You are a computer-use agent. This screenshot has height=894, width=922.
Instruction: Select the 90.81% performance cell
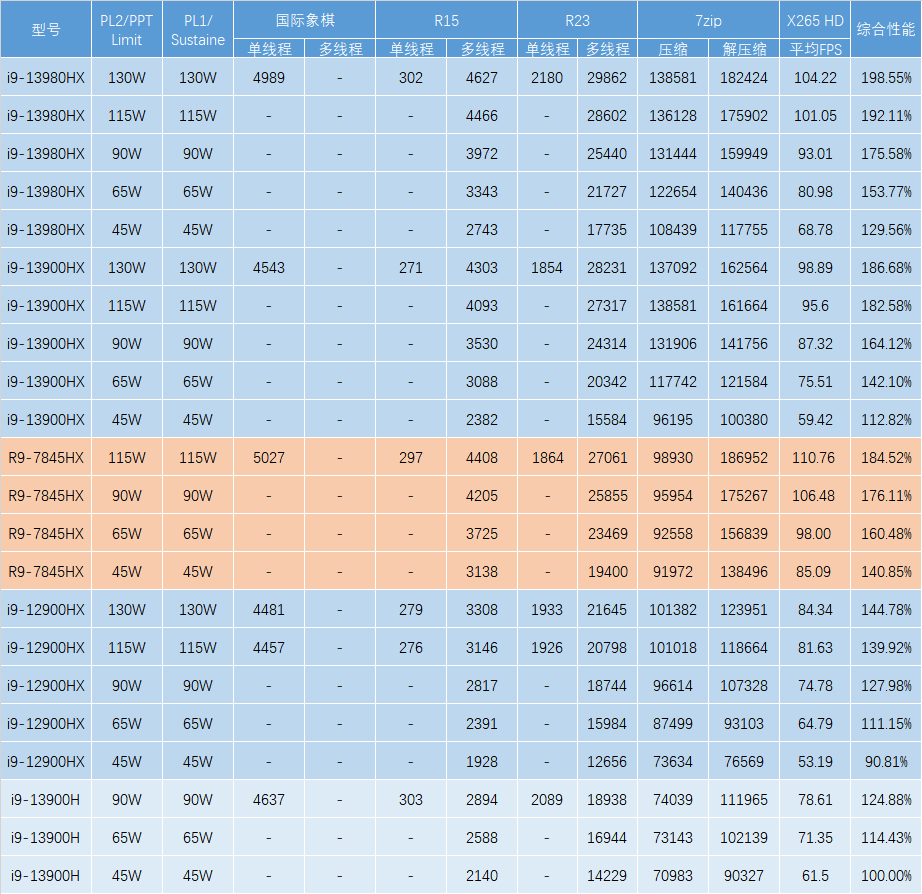pos(886,761)
